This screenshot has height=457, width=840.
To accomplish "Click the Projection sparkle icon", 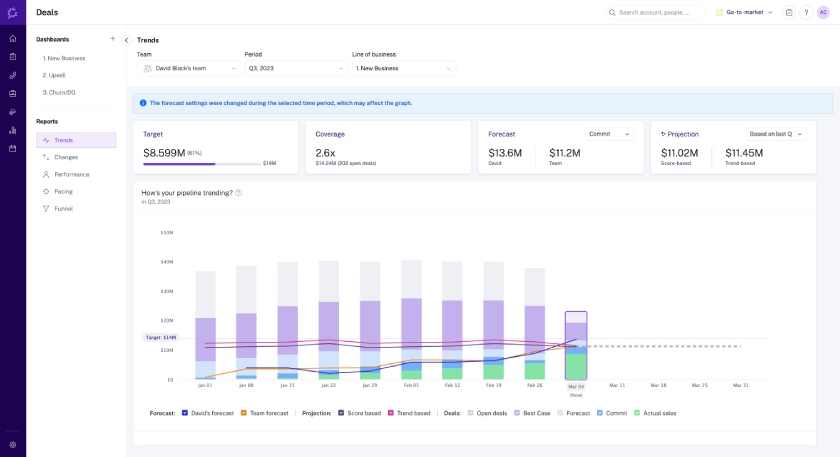I will 663,134.
